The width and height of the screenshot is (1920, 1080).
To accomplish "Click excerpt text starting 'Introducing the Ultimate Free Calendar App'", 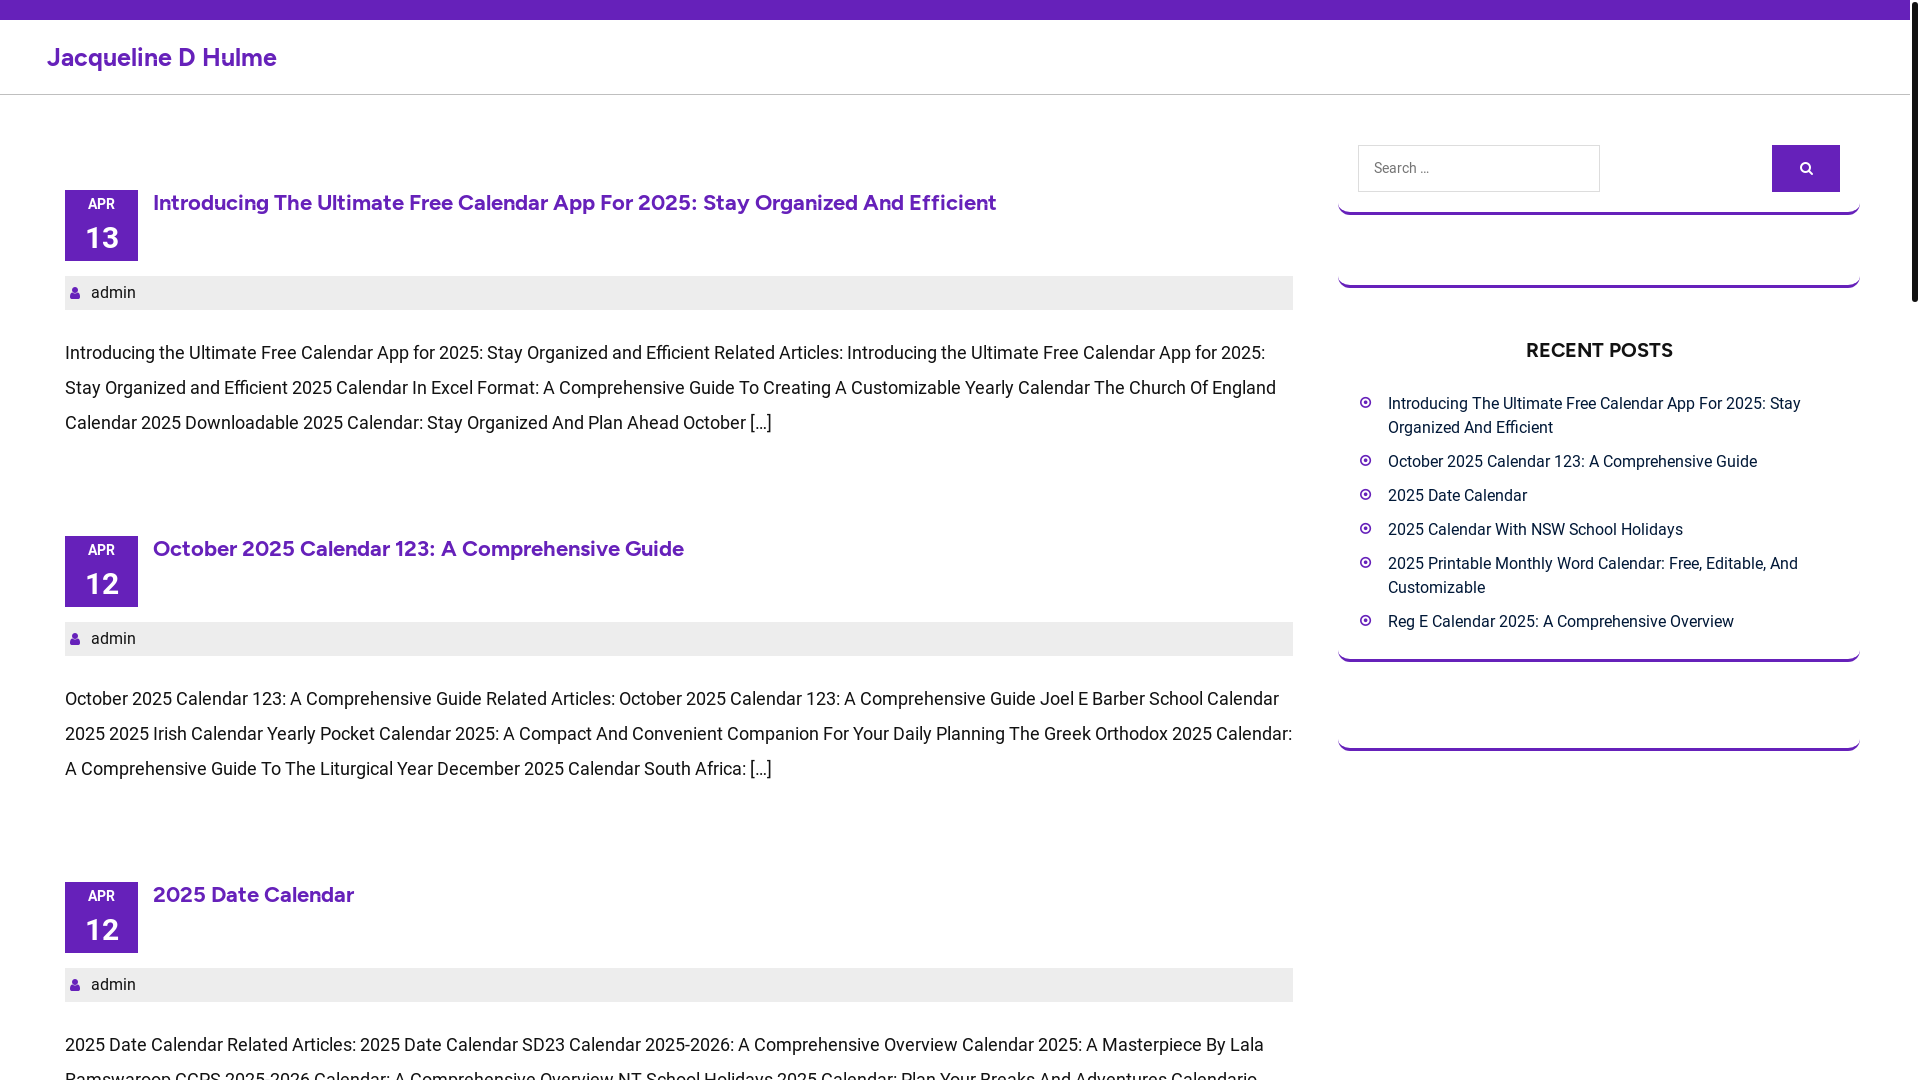I will point(670,388).
